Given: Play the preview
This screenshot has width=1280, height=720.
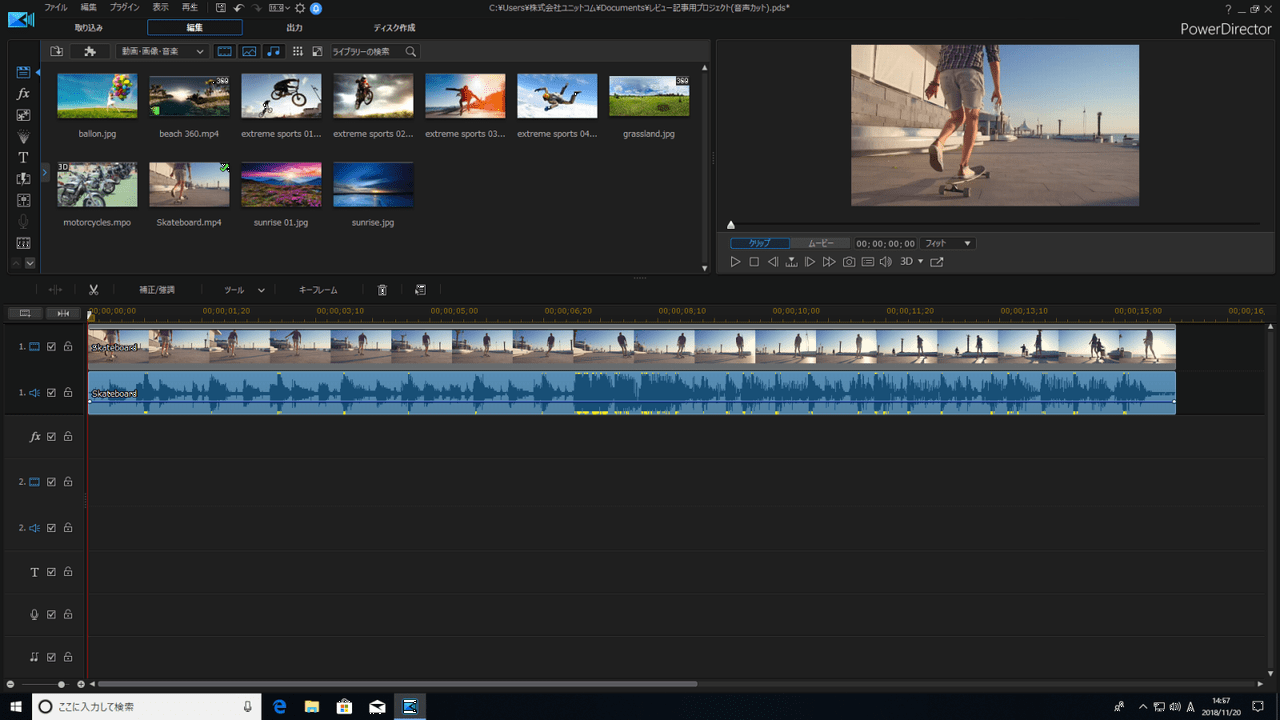Looking at the screenshot, I should 735,261.
